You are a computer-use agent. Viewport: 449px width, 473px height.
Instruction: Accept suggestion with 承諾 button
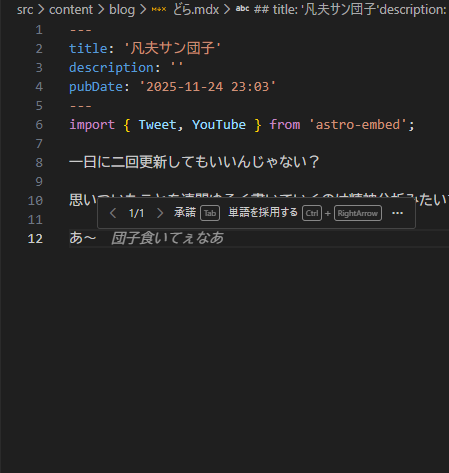[x=185, y=213]
